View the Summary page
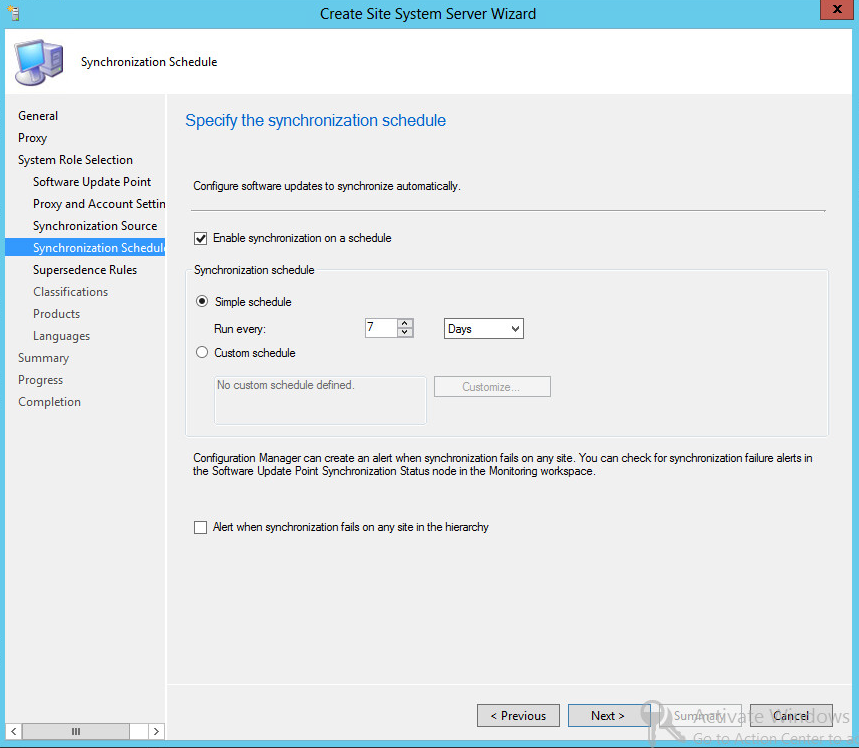 click(x=43, y=357)
